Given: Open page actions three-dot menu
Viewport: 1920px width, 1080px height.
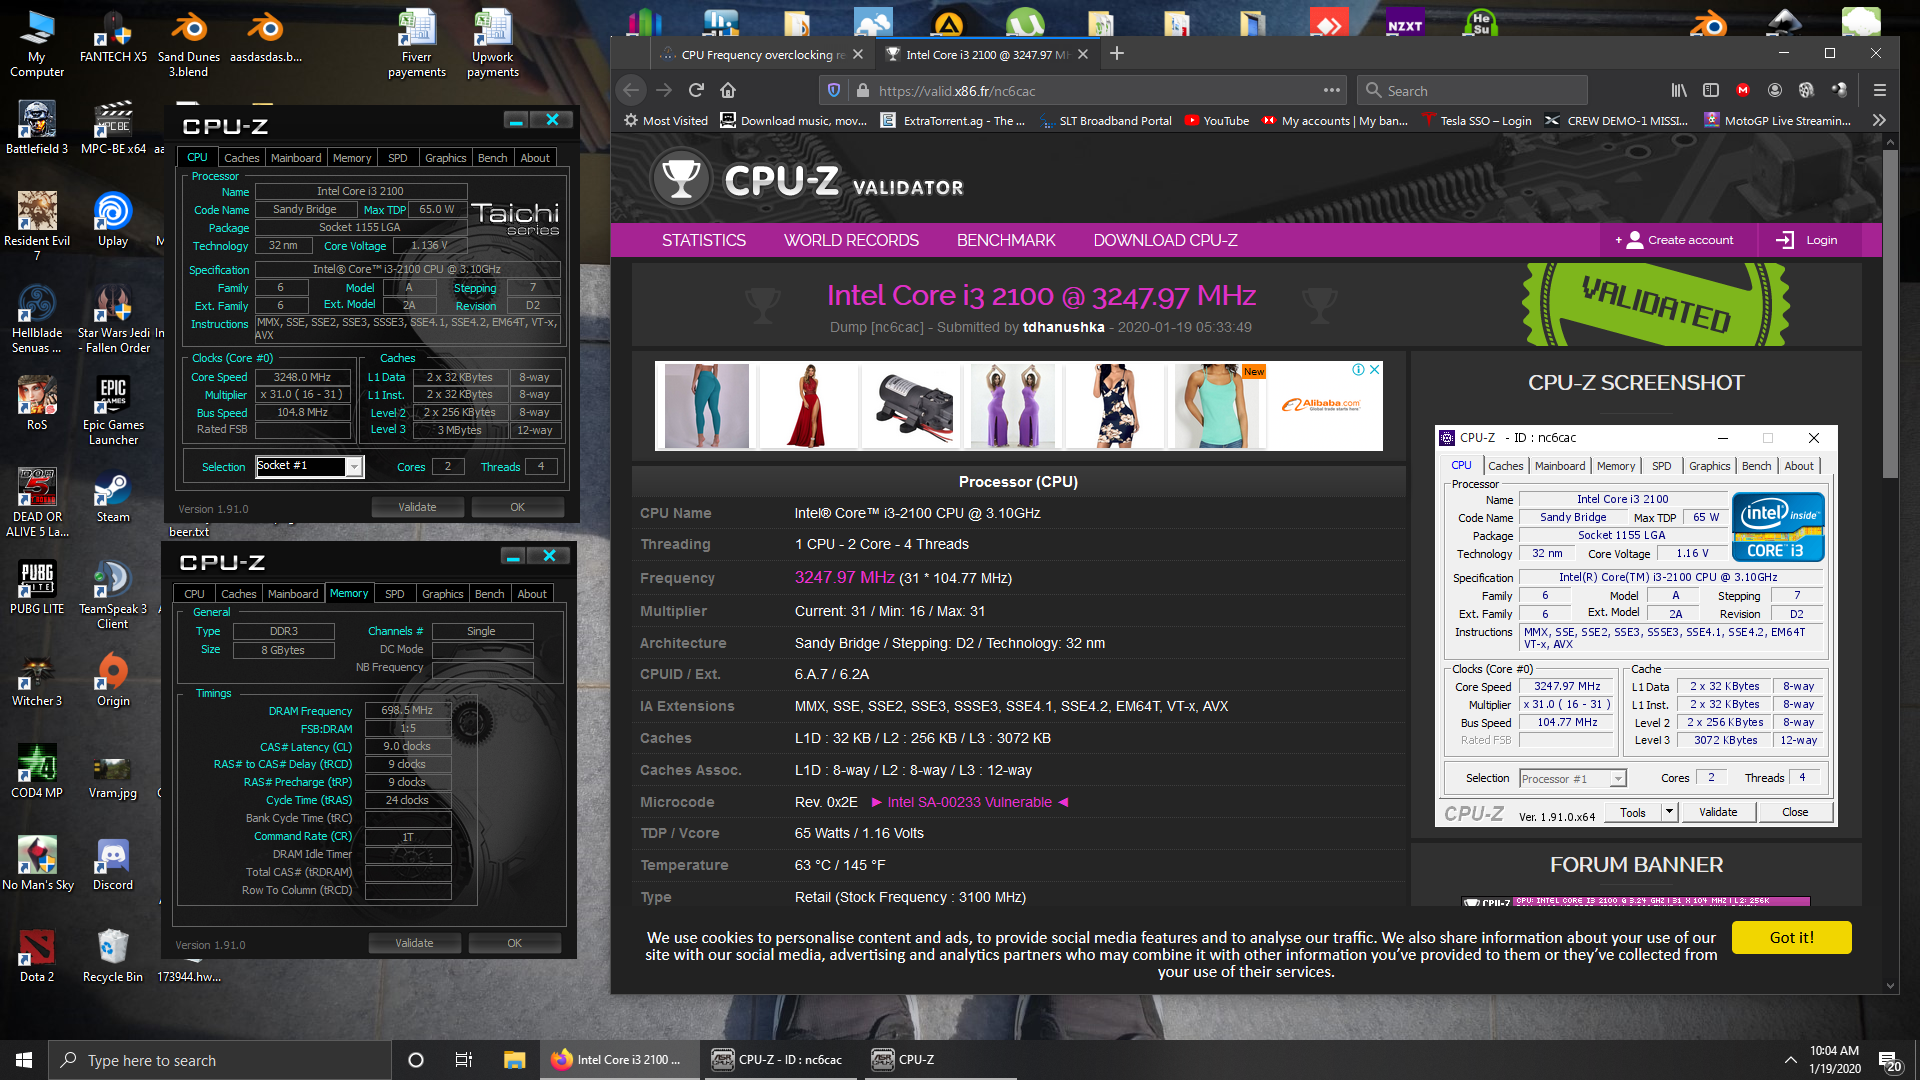Looking at the screenshot, I should coord(1332,90).
